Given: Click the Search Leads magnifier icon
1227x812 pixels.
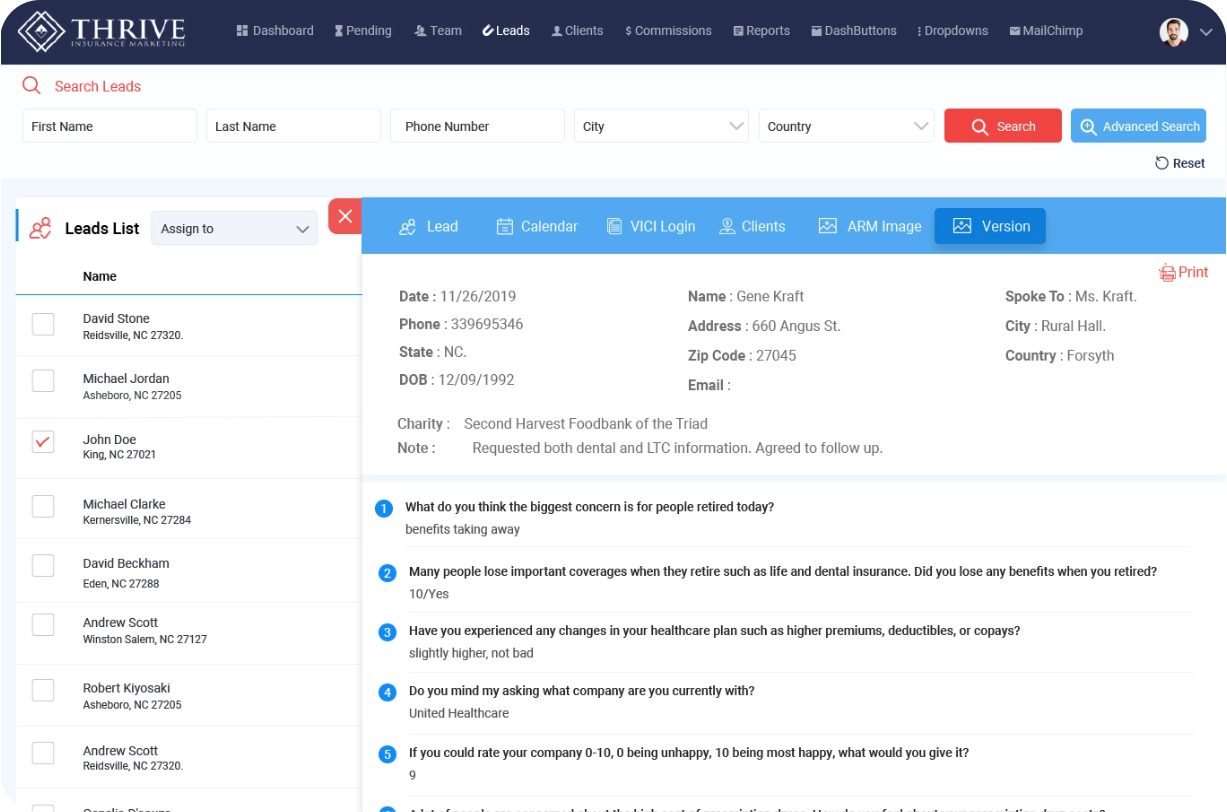Looking at the screenshot, I should [32, 86].
